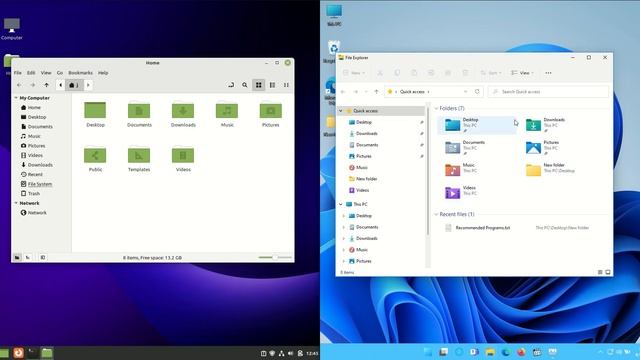Click the Up arrow in File Explorer
The height and width of the screenshot is (360, 640).
(x=376, y=92)
